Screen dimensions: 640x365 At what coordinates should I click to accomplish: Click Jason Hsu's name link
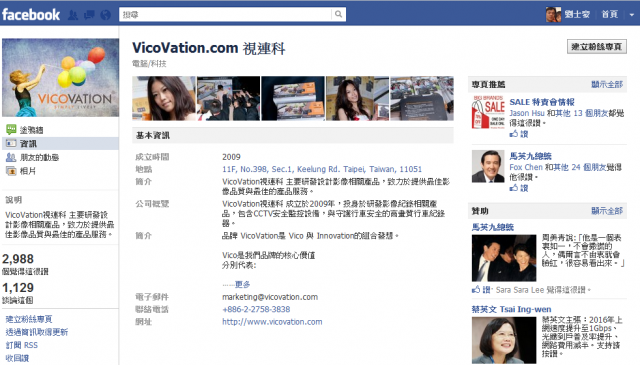pos(527,113)
